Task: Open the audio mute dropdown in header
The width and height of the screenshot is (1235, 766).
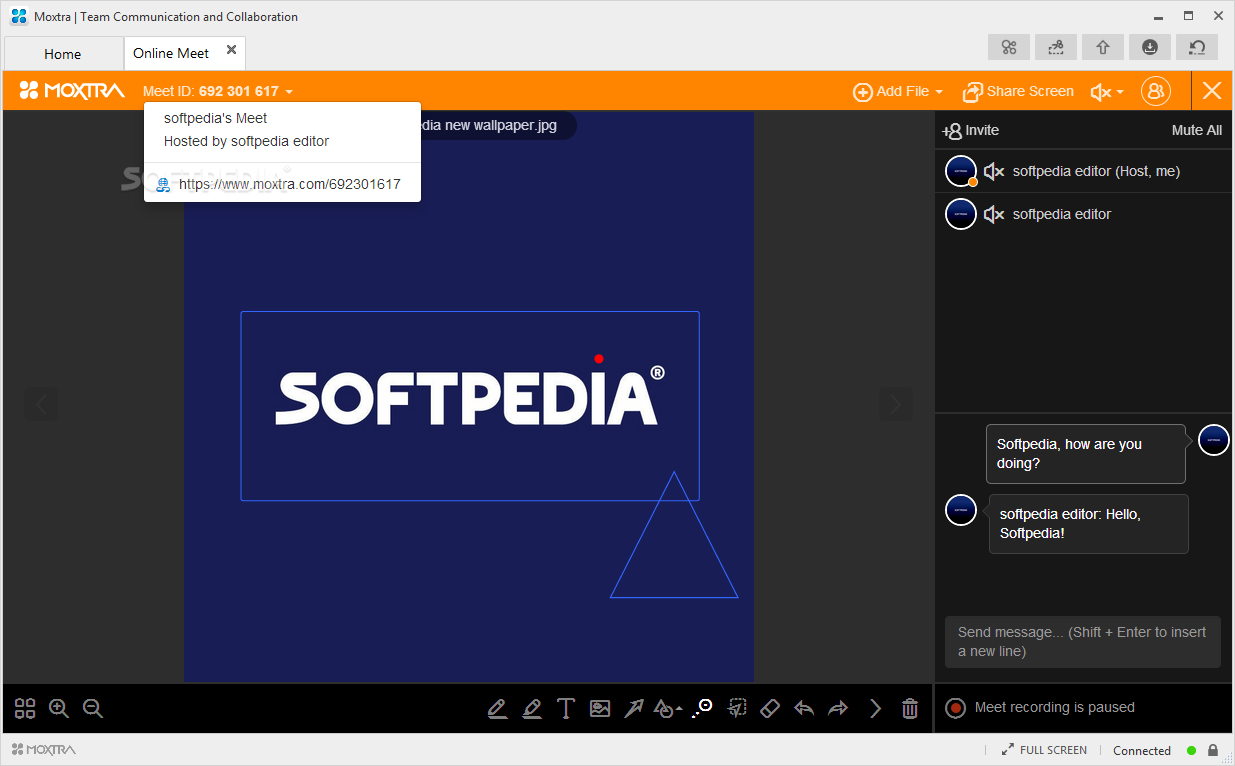Action: coord(1107,91)
